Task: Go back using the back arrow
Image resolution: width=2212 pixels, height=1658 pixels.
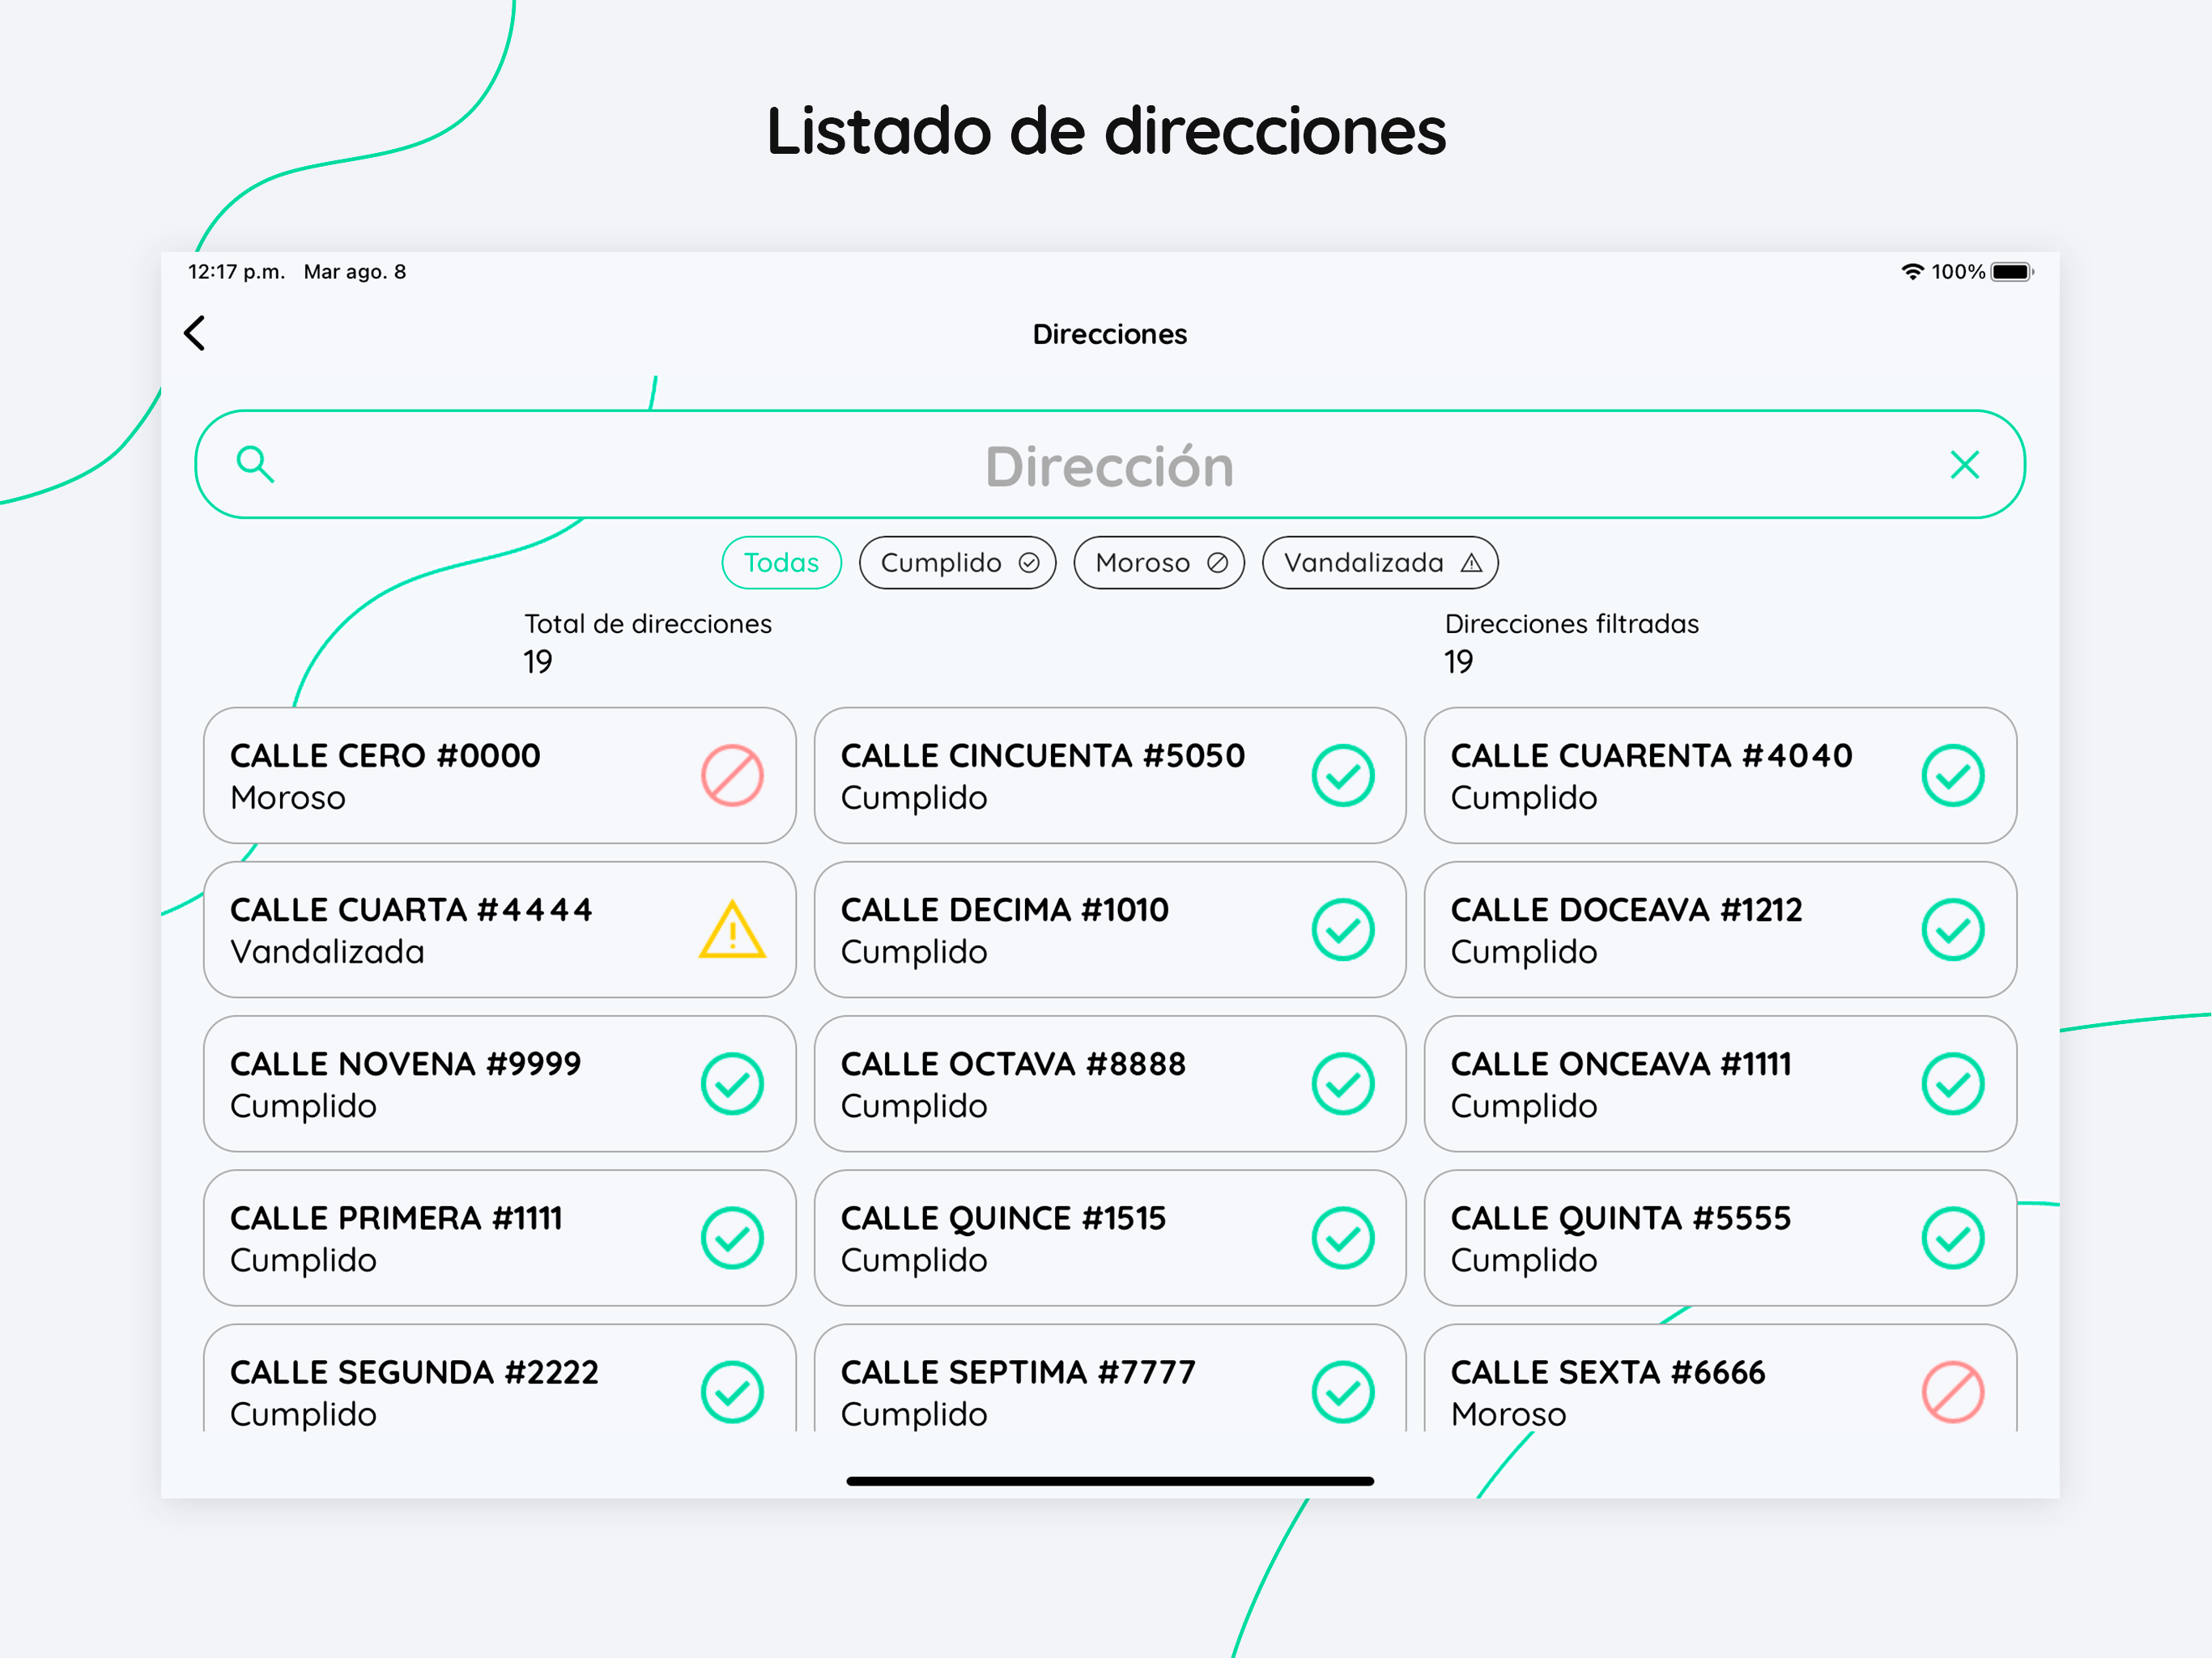Action: coord(195,333)
